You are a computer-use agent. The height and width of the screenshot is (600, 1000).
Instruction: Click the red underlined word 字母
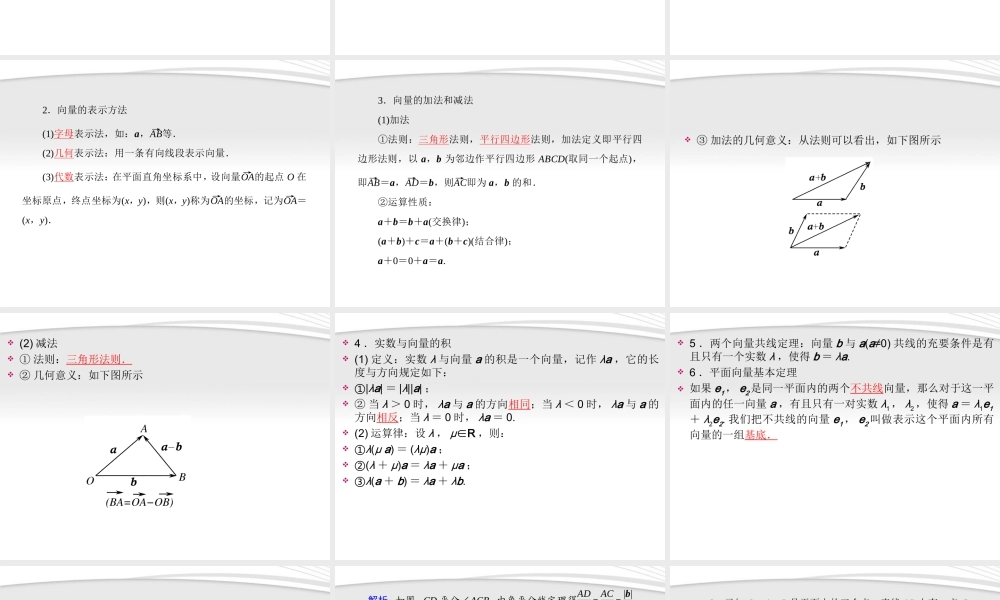pyautogui.click(x=64, y=134)
